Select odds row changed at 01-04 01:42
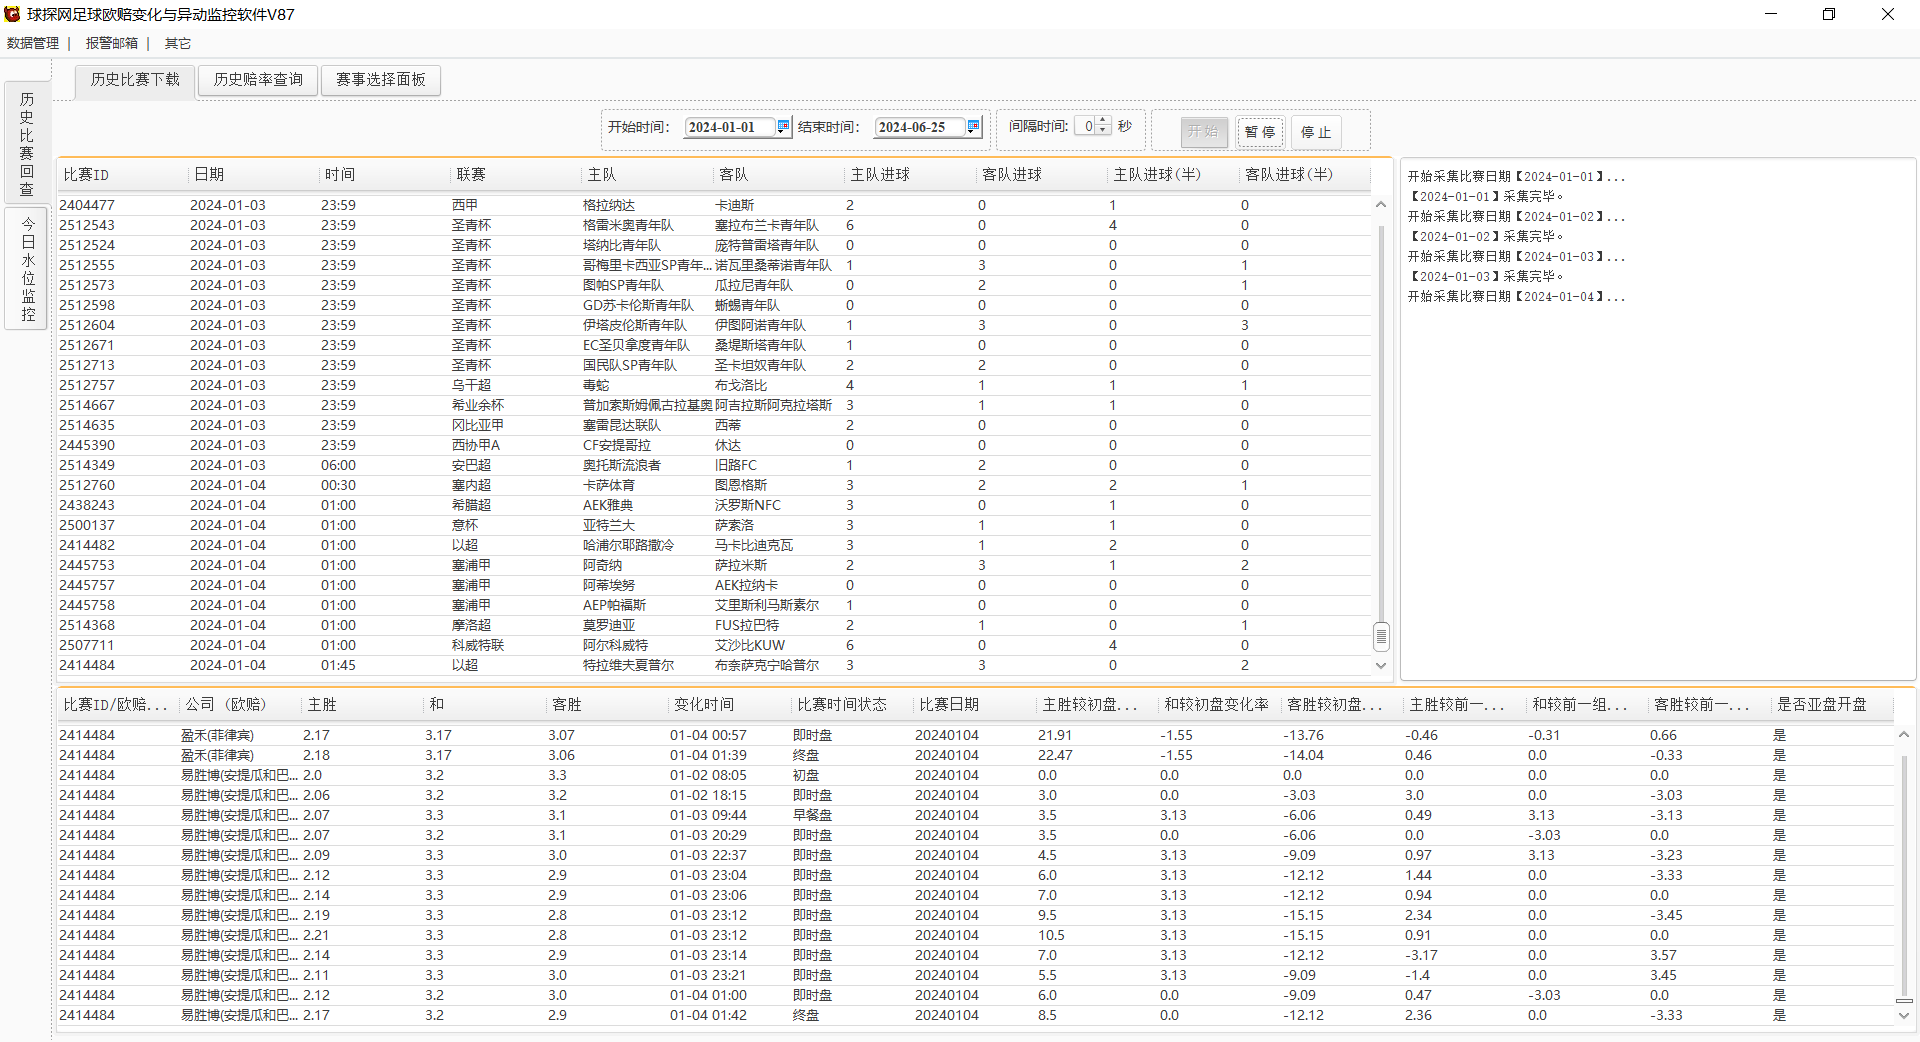This screenshot has height=1042, width=1920. (976, 1015)
